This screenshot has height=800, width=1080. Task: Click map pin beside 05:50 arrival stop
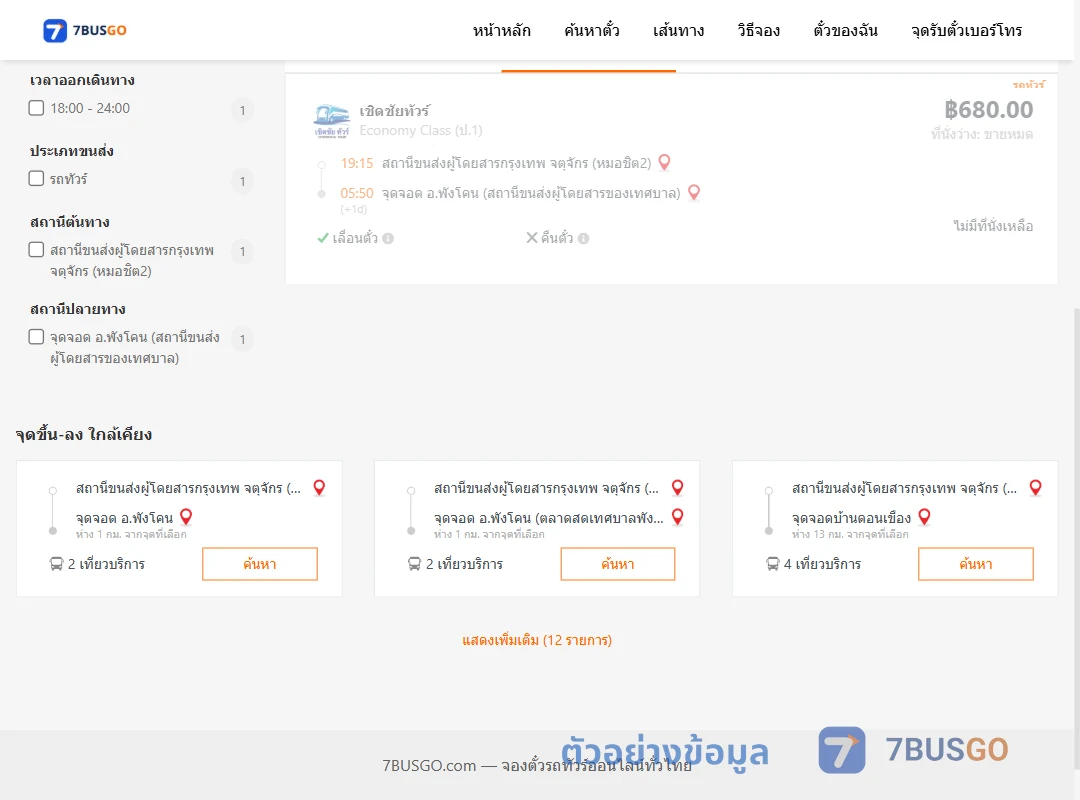click(694, 192)
